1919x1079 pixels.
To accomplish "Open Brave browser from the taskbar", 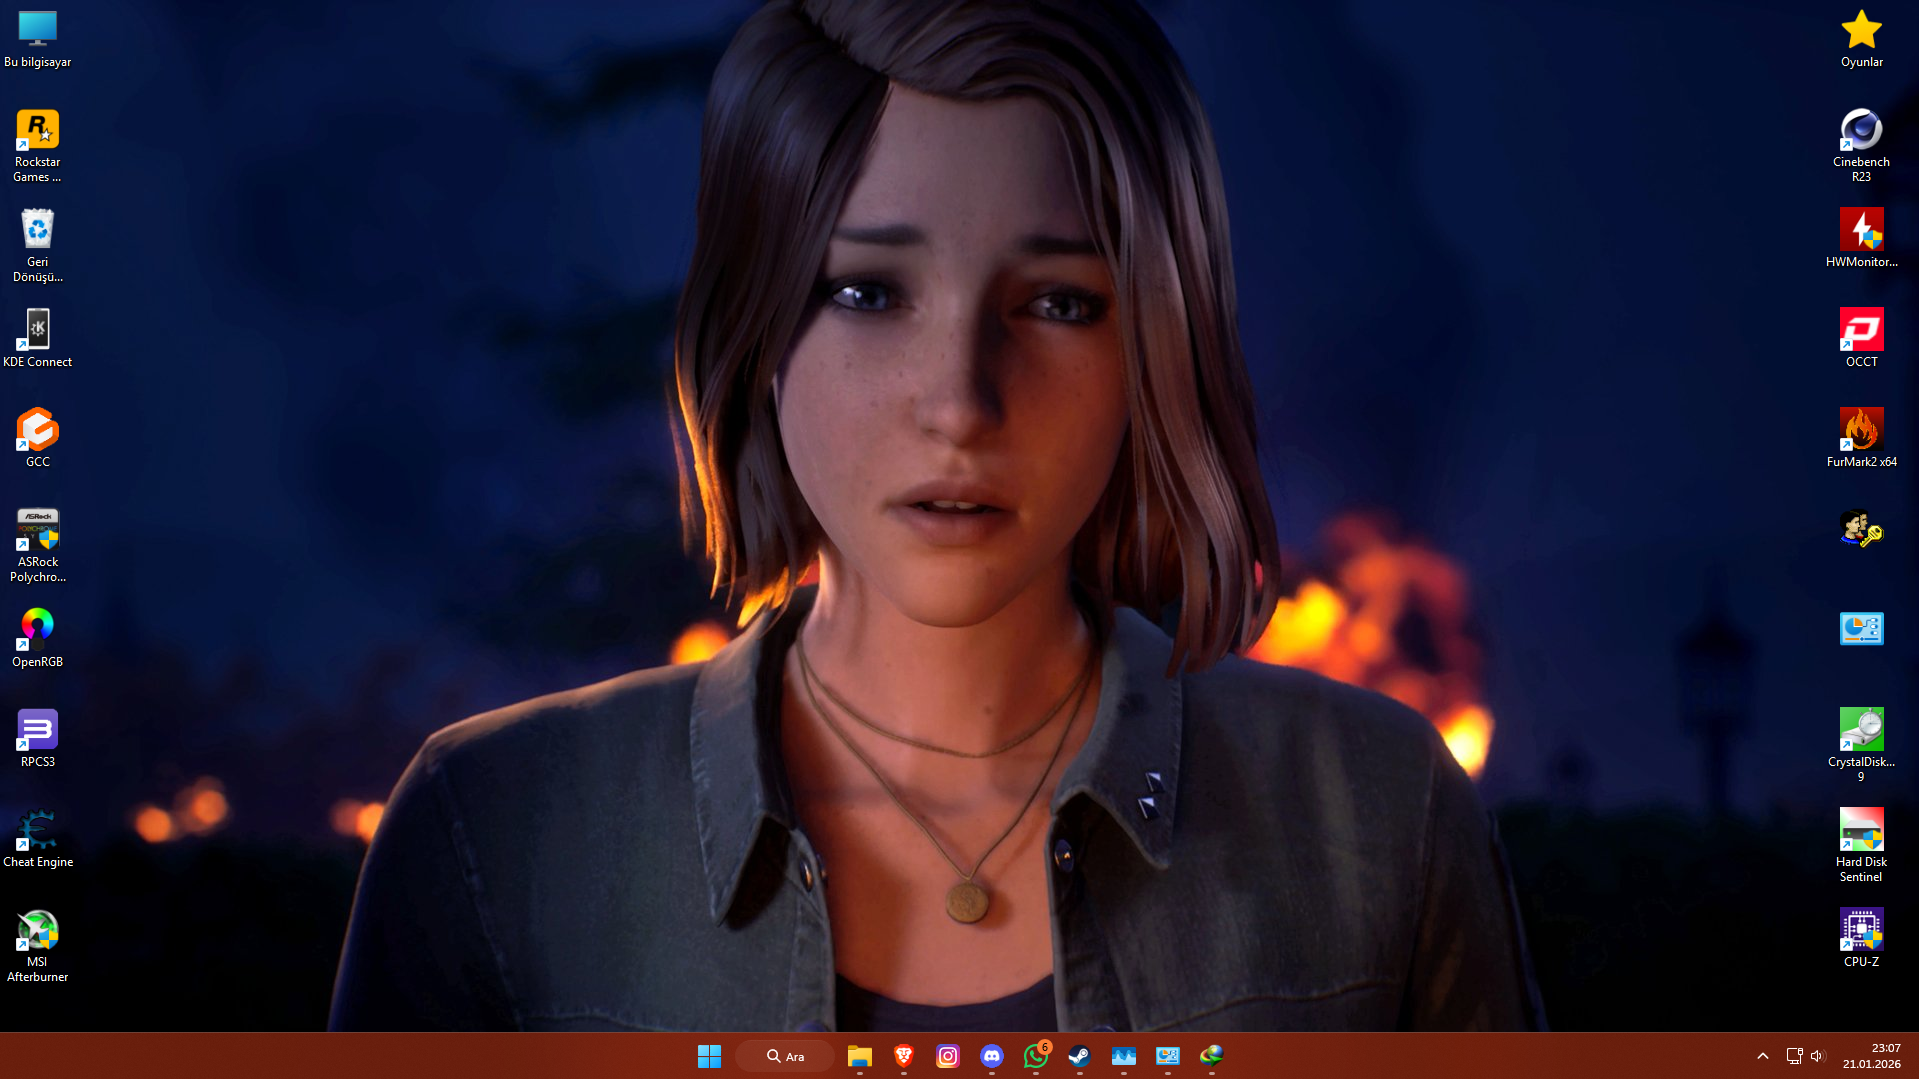I will (x=904, y=1056).
